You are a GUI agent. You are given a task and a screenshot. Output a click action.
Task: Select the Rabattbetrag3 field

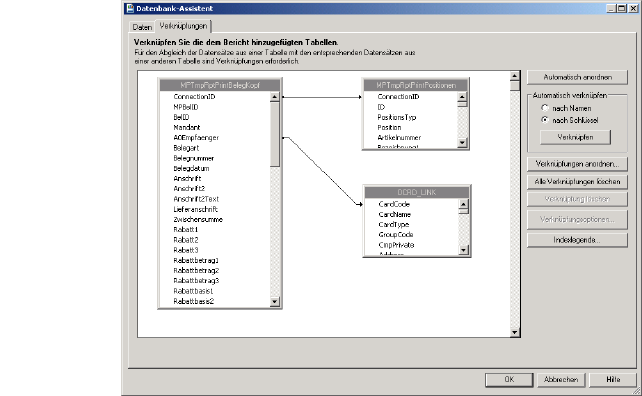point(196,281)
